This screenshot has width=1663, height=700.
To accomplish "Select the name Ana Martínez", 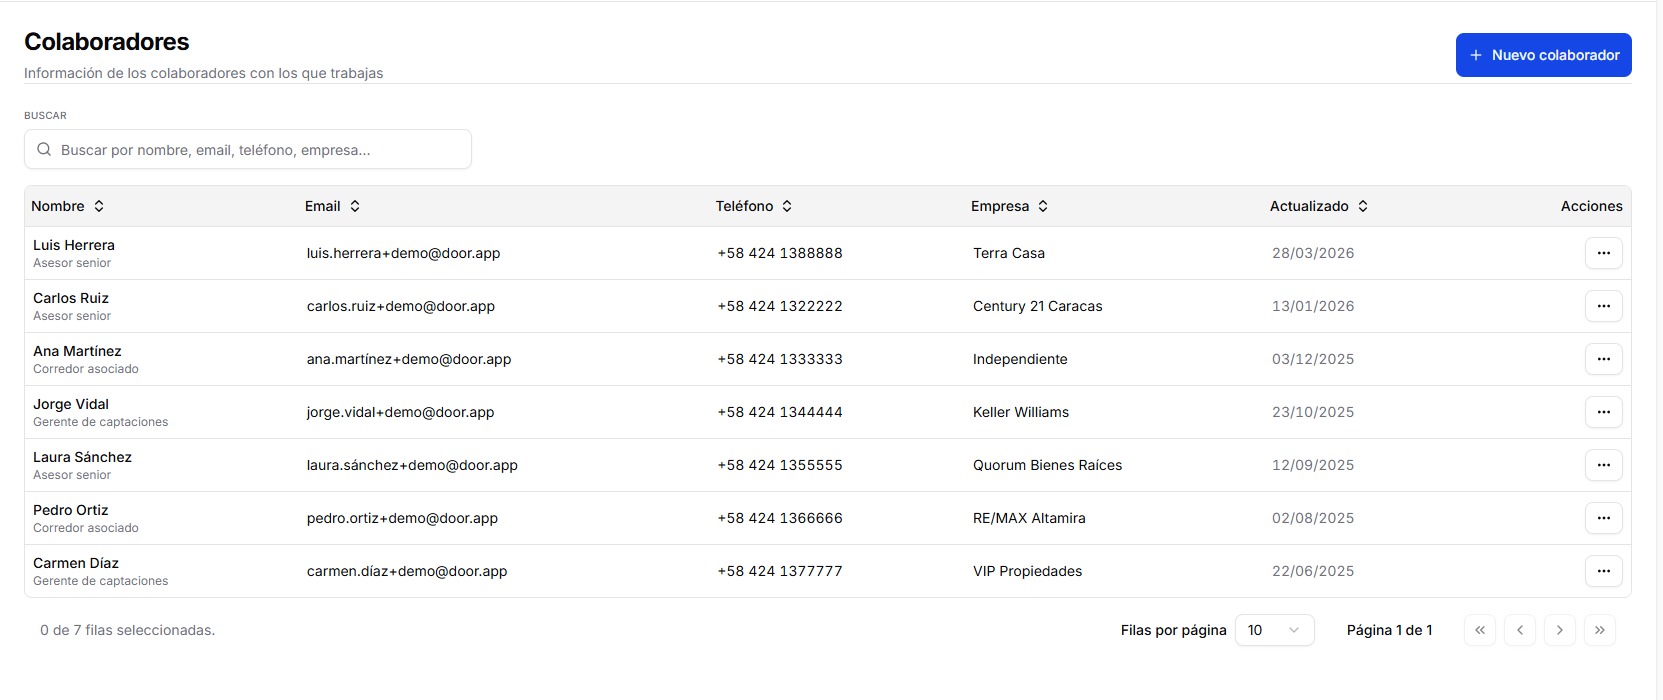I will tap(77, 351).
